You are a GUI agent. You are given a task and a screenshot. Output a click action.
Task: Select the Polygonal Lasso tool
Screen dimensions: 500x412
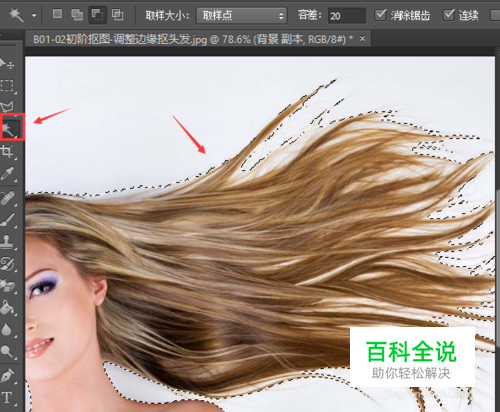(7, 107)
